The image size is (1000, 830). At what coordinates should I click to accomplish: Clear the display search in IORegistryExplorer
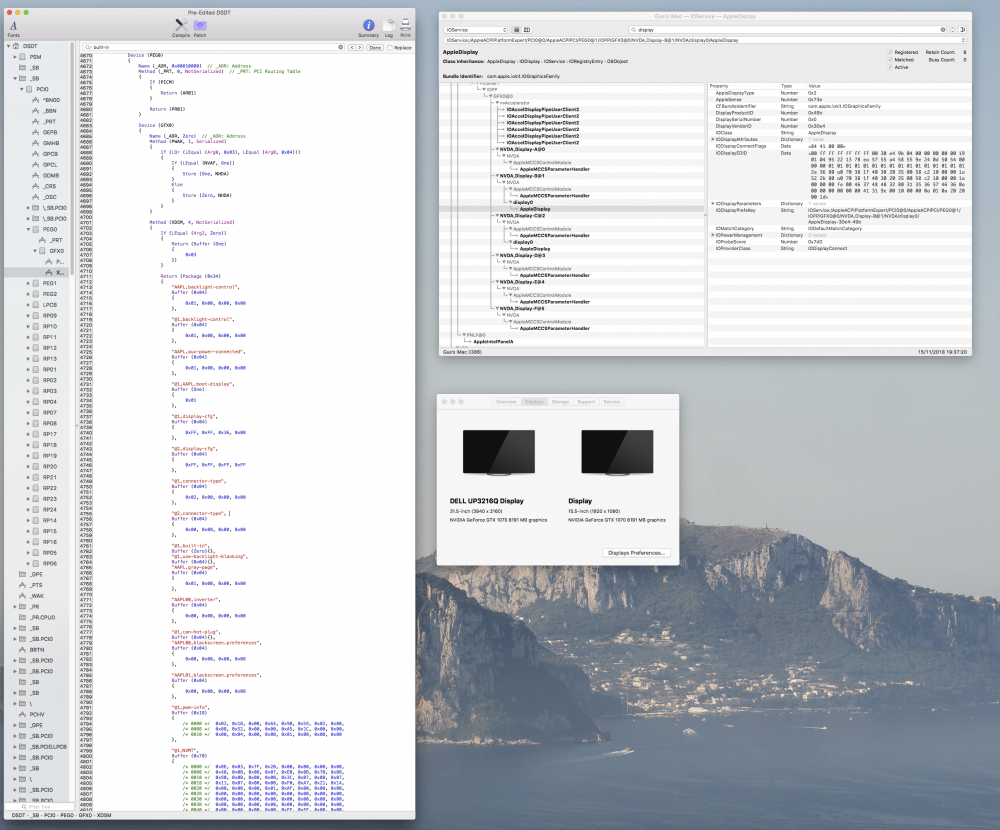(943, 30)
